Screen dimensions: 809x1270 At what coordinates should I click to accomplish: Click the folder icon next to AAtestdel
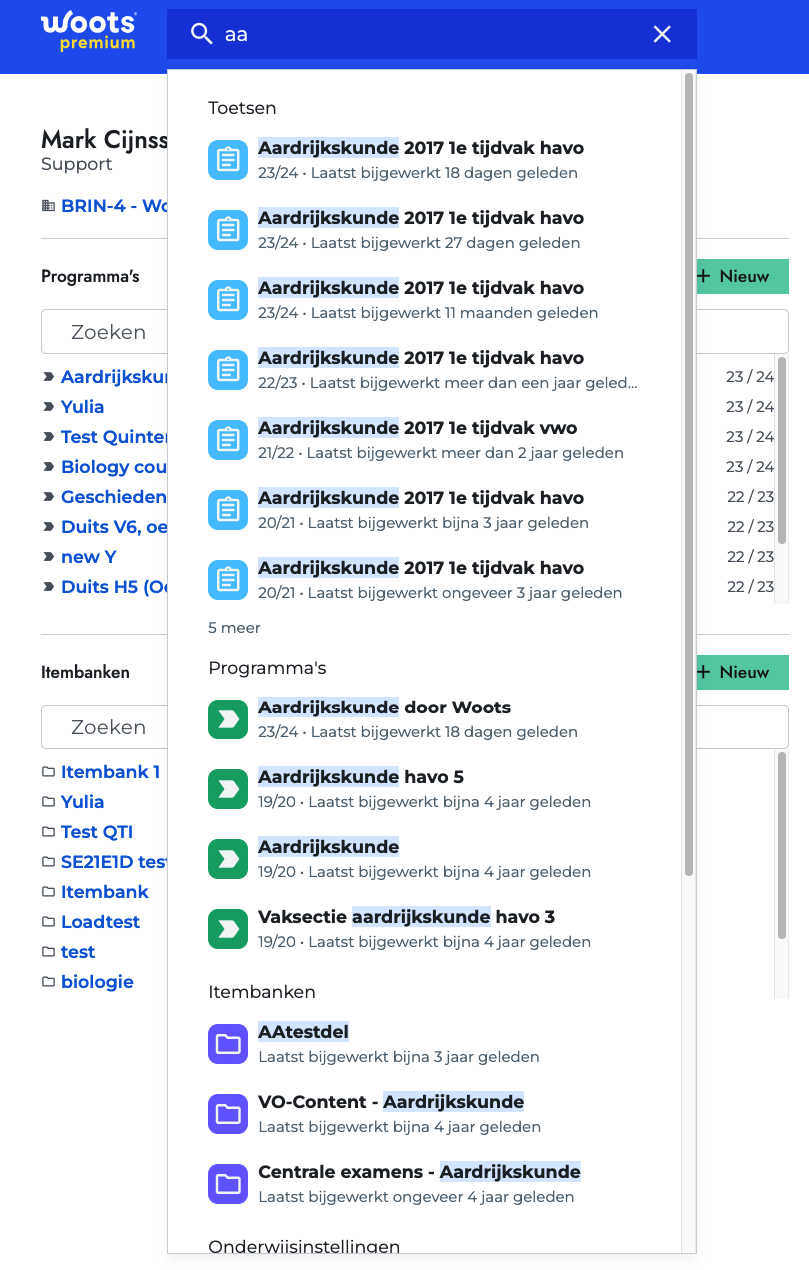[228, 1044]
